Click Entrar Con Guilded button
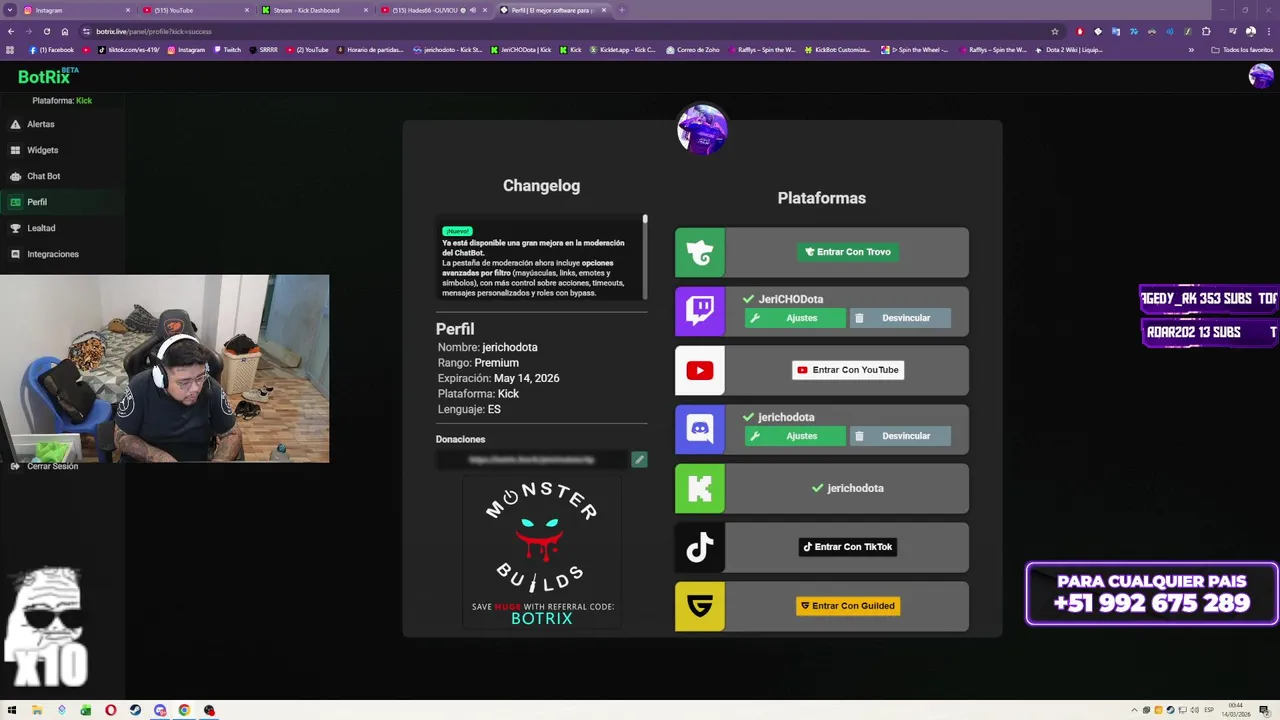Screen dimensions: 1280x720 pyautogui.click(x=848, y=606)
